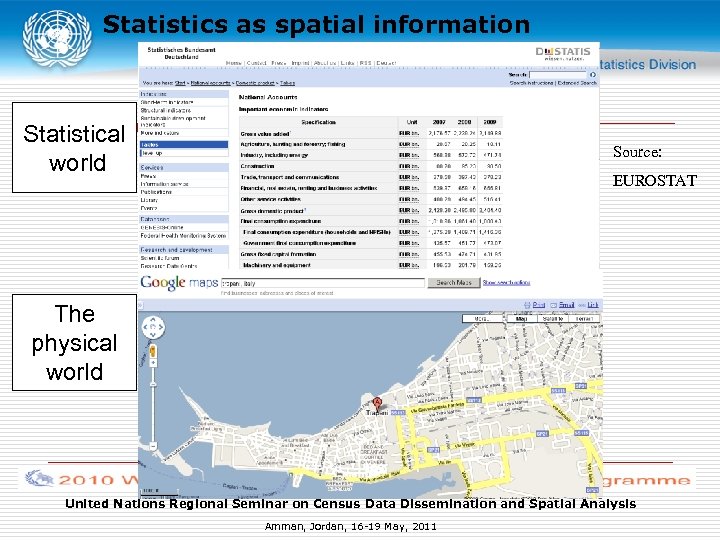This screenshot has height=540, width=720.
Task: Click Start in the breadcrumb trail
Action: coord(180,83)
